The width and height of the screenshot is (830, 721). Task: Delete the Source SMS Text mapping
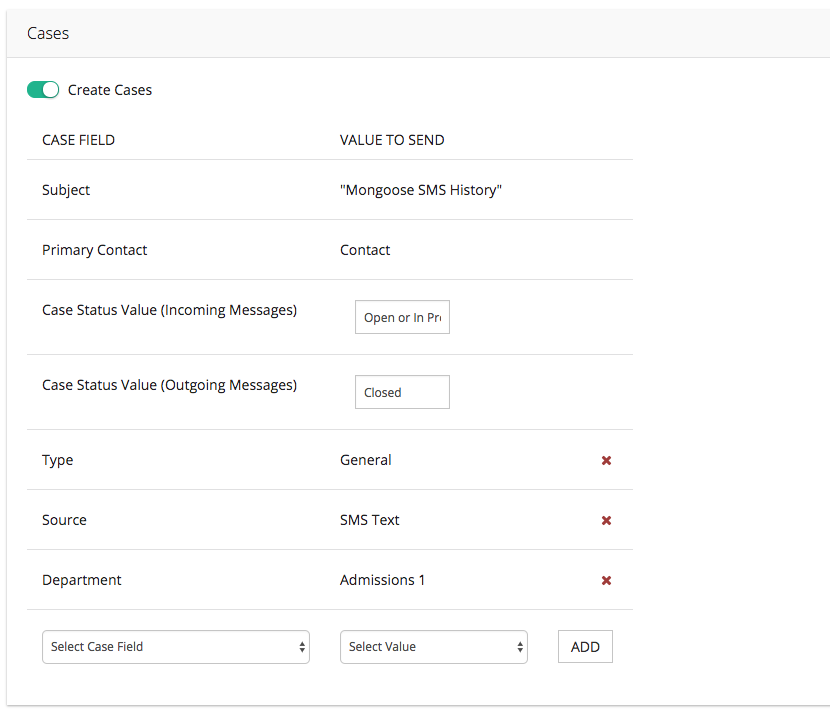pyautogui.click(x=606, y=521)
